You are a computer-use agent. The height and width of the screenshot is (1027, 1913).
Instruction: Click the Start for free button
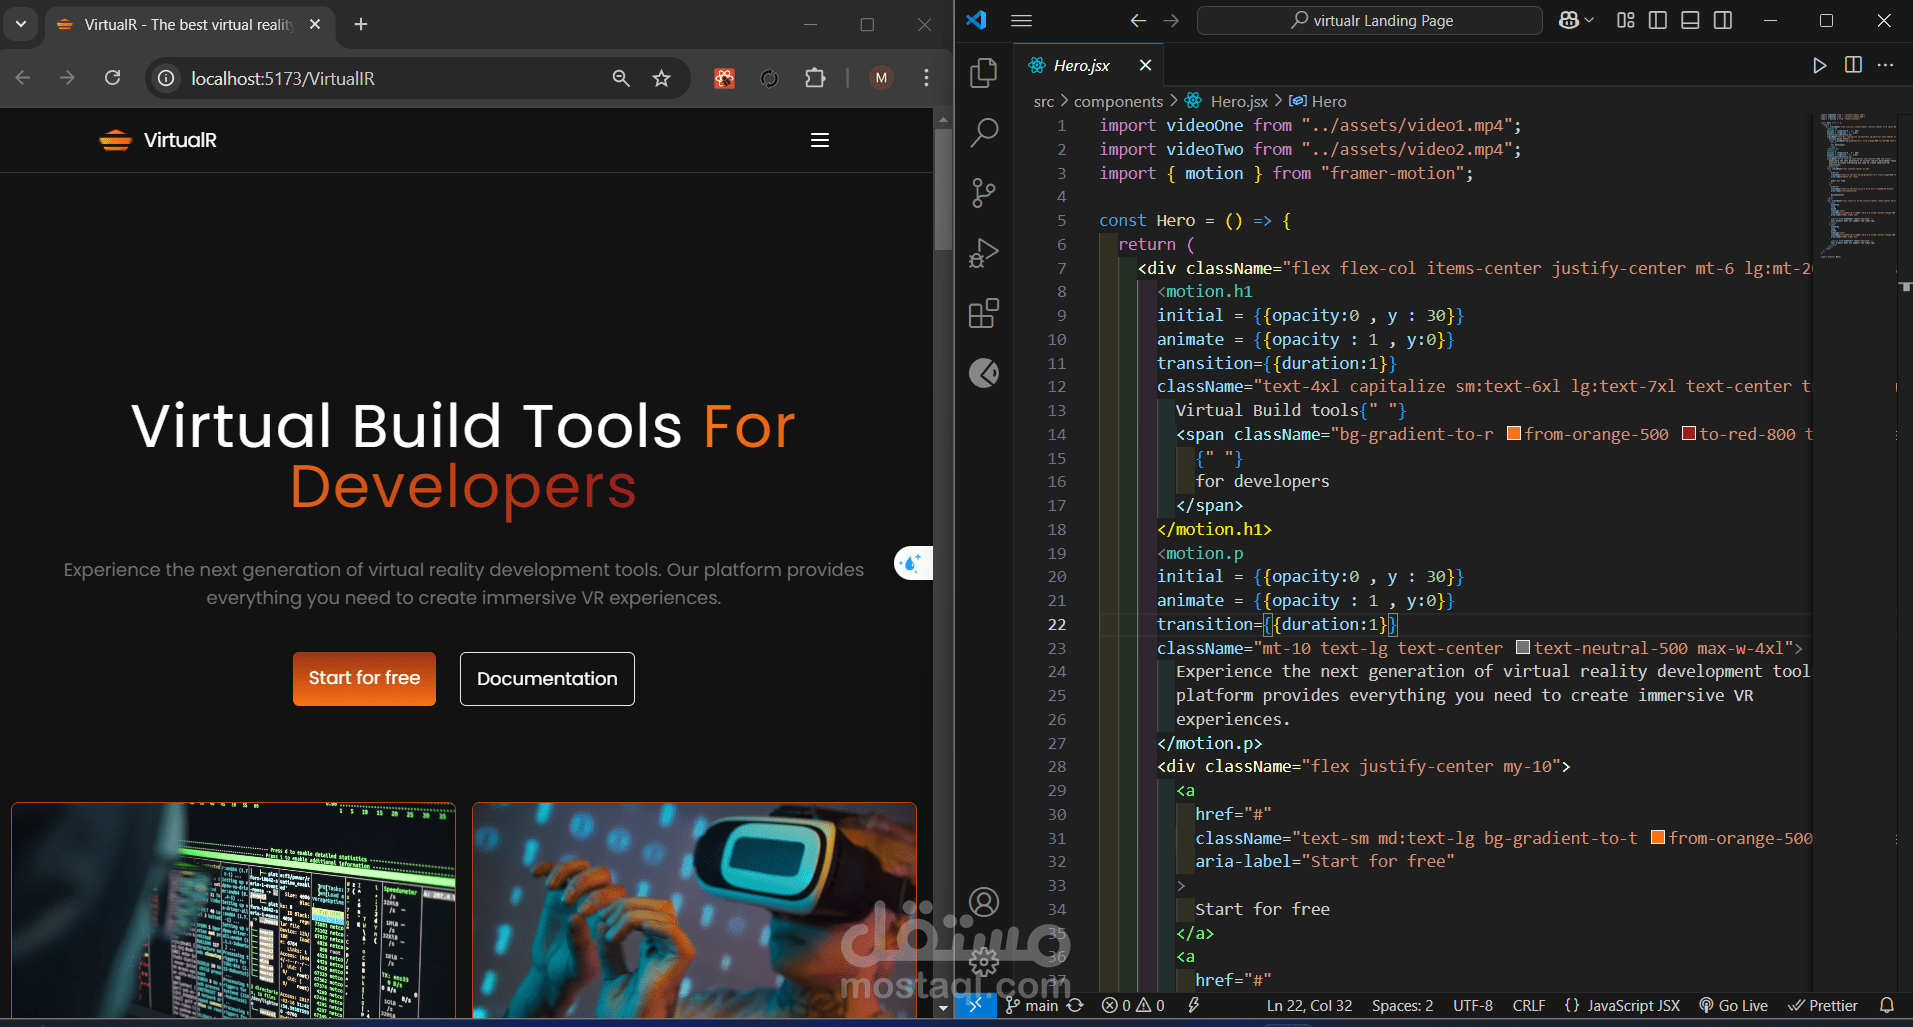click(364, 679)
